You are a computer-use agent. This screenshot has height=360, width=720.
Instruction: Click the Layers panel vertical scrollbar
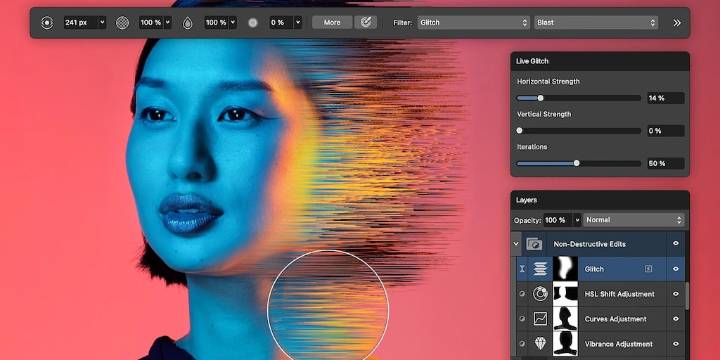click(687, 296)
